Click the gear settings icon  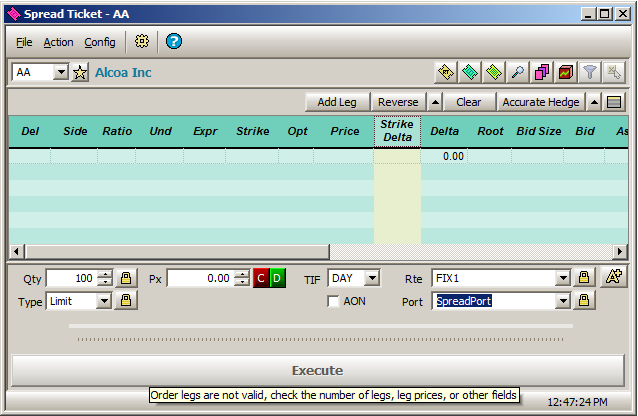click(x=142, y=42)
